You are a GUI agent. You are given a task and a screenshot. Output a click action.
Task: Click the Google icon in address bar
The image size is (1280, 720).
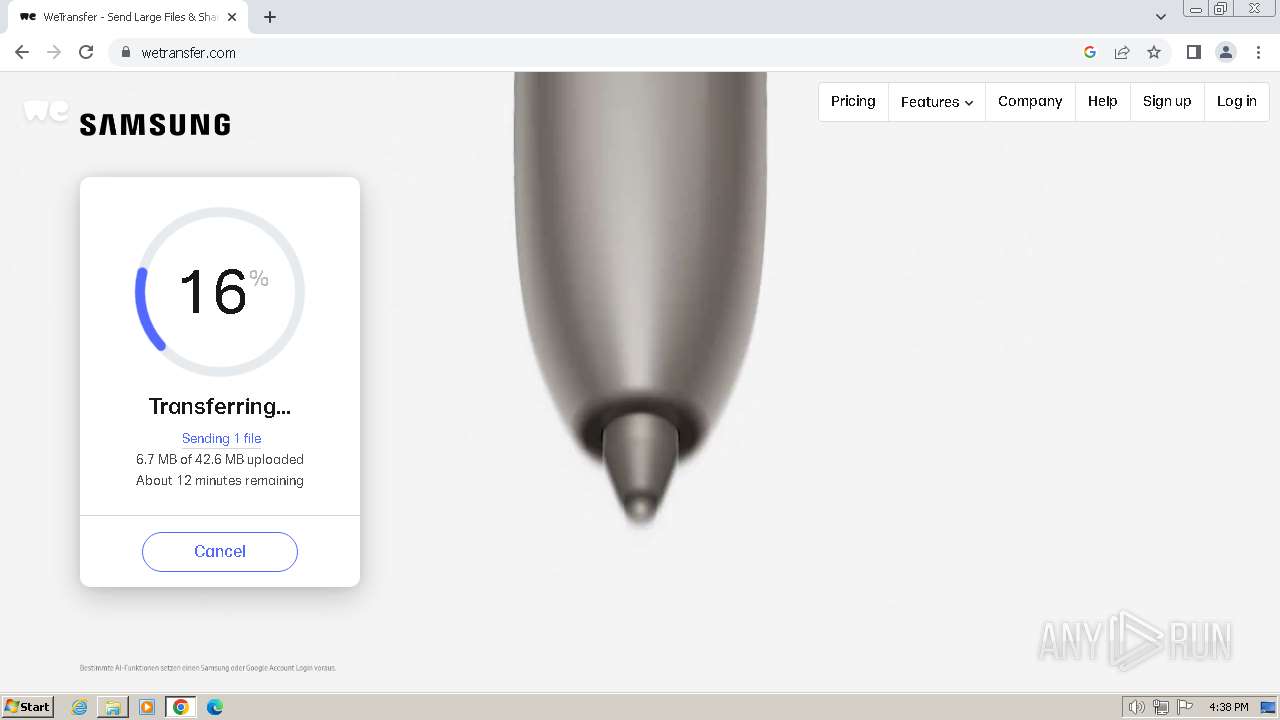pos(1090,52)
